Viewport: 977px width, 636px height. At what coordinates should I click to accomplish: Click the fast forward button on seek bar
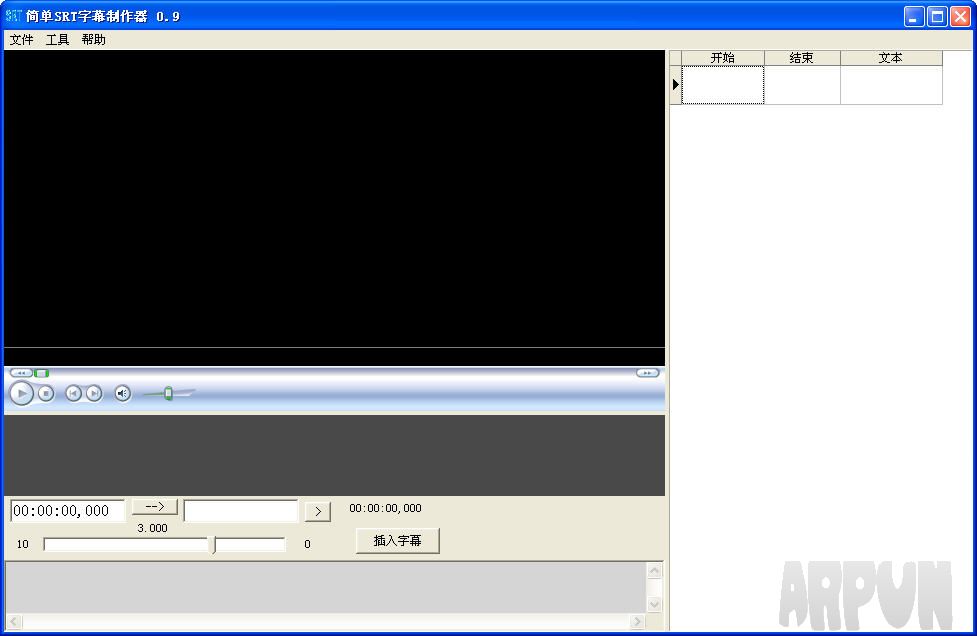point(647,373)
